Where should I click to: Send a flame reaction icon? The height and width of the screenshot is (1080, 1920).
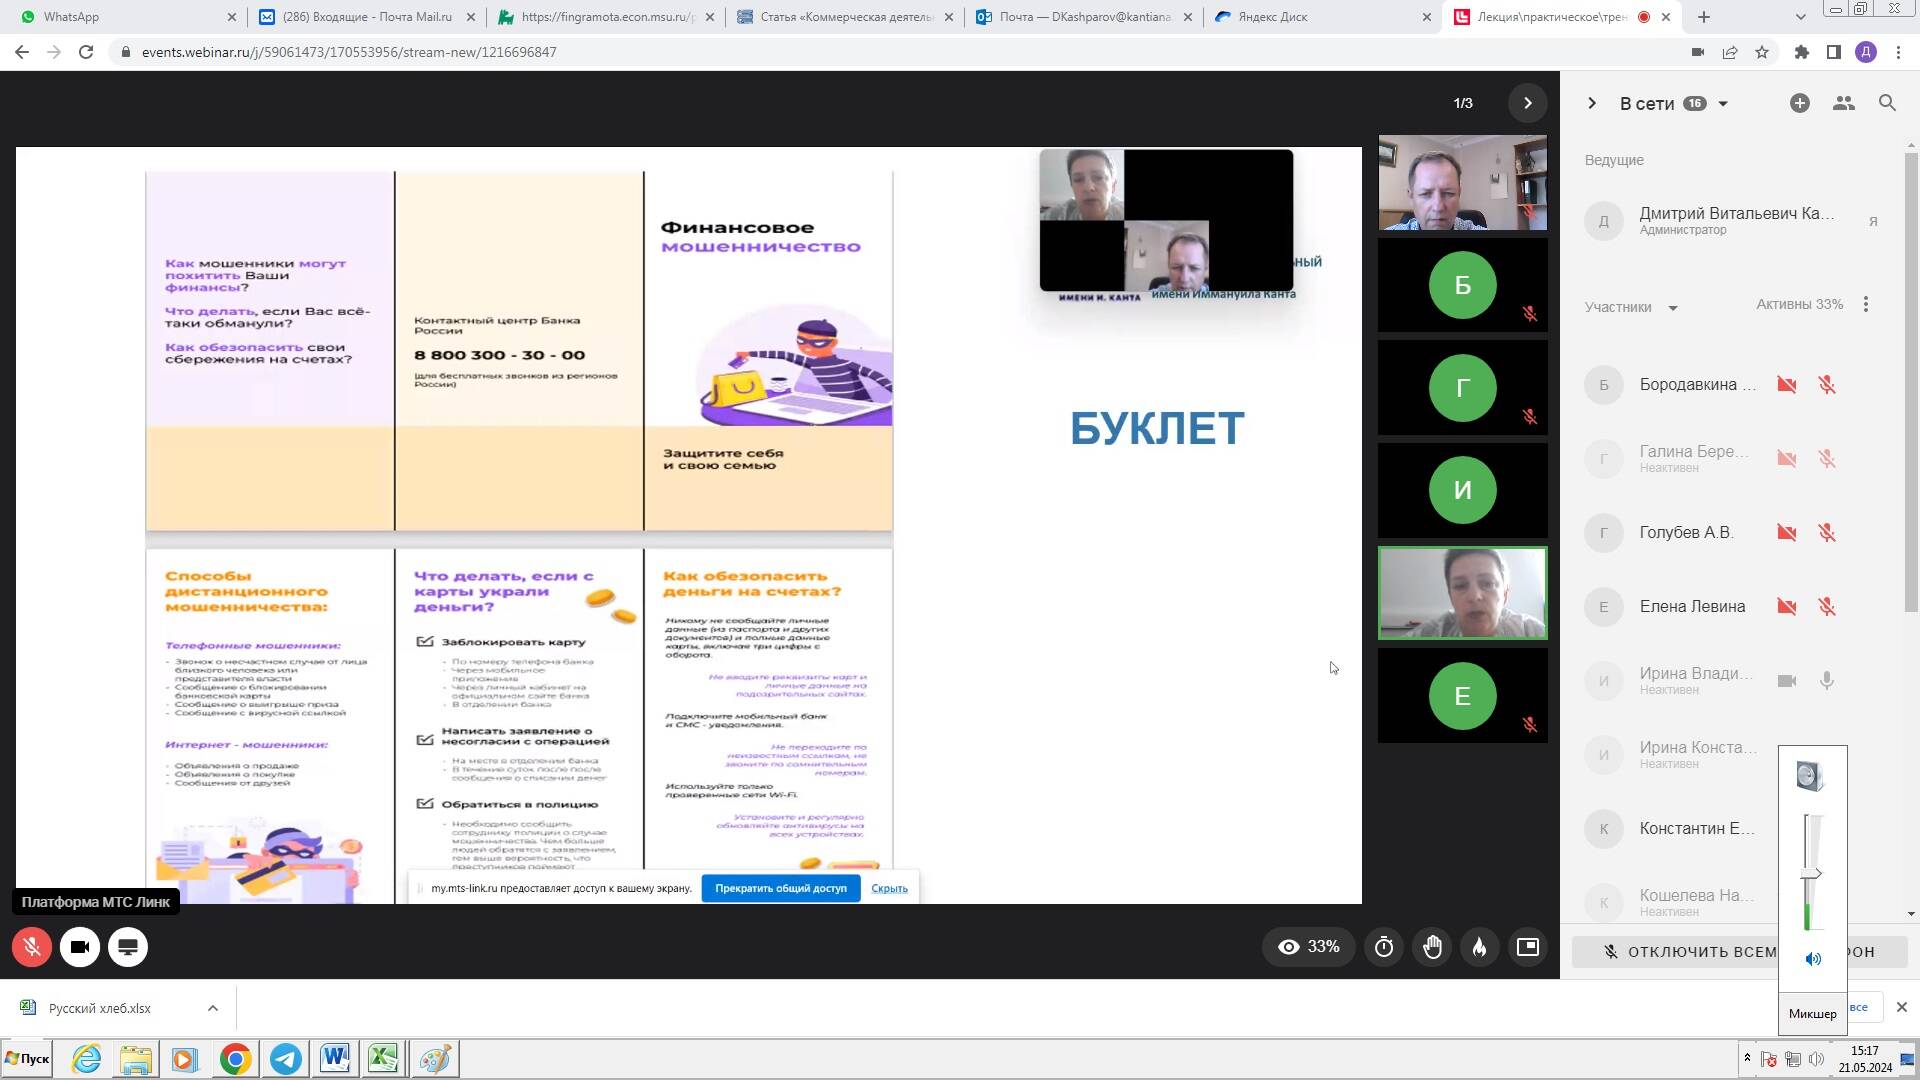tap(1480, 947)
